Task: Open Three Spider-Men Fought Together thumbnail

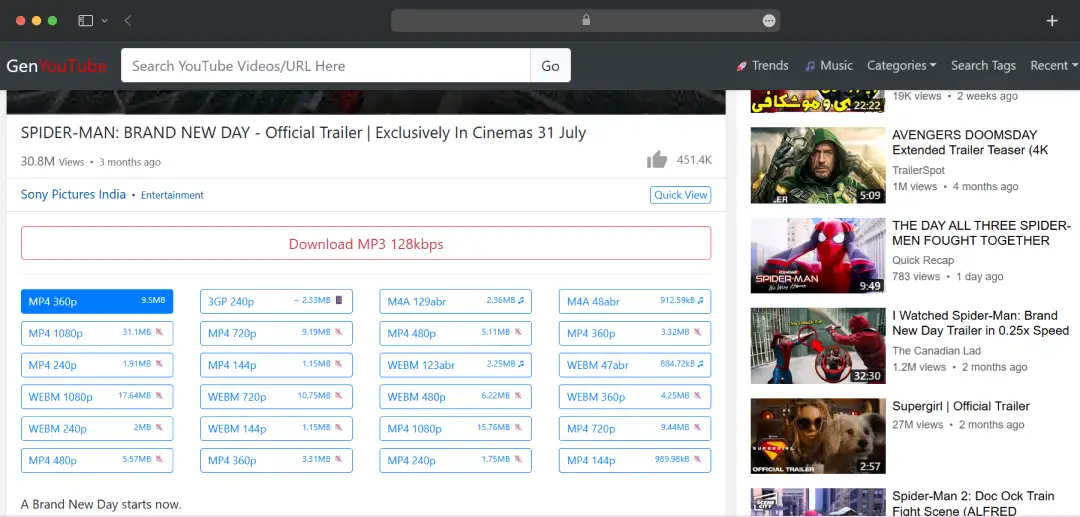Action: (x=818, y=255)
